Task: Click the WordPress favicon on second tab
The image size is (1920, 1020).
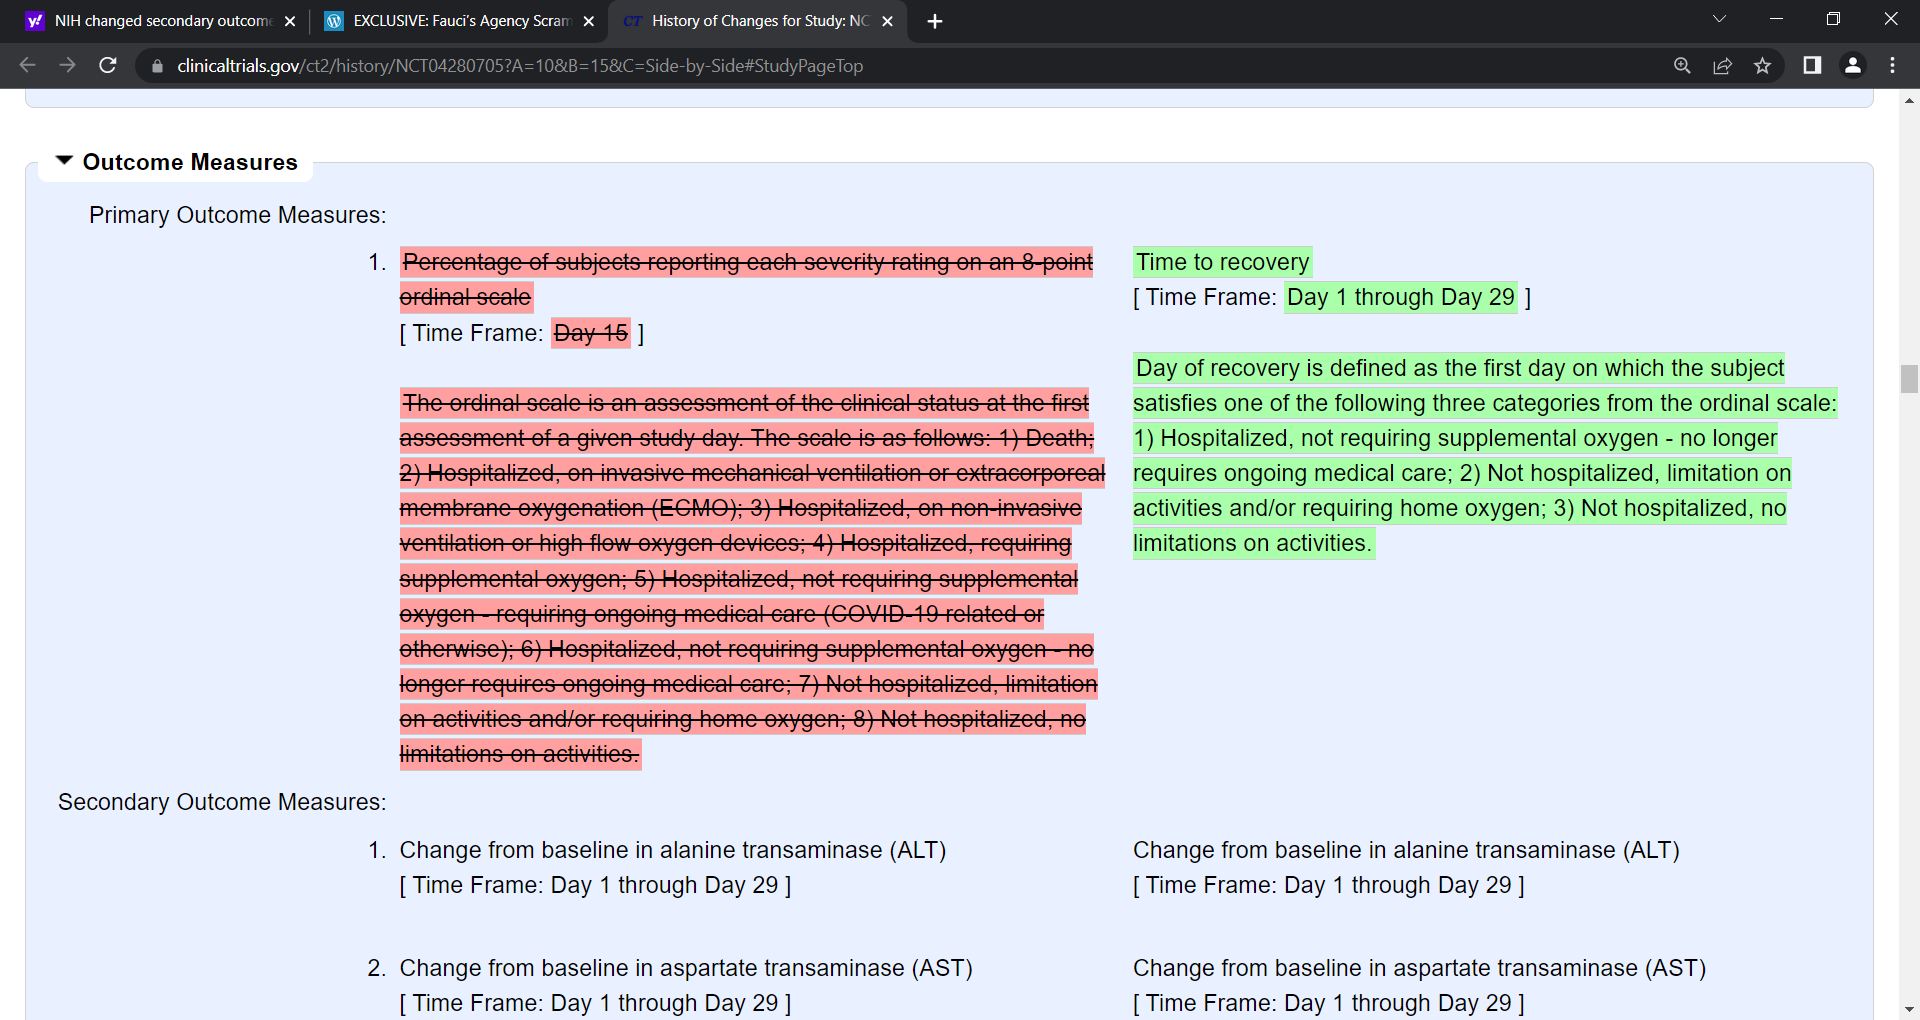Action: click(x=334, y=21)
